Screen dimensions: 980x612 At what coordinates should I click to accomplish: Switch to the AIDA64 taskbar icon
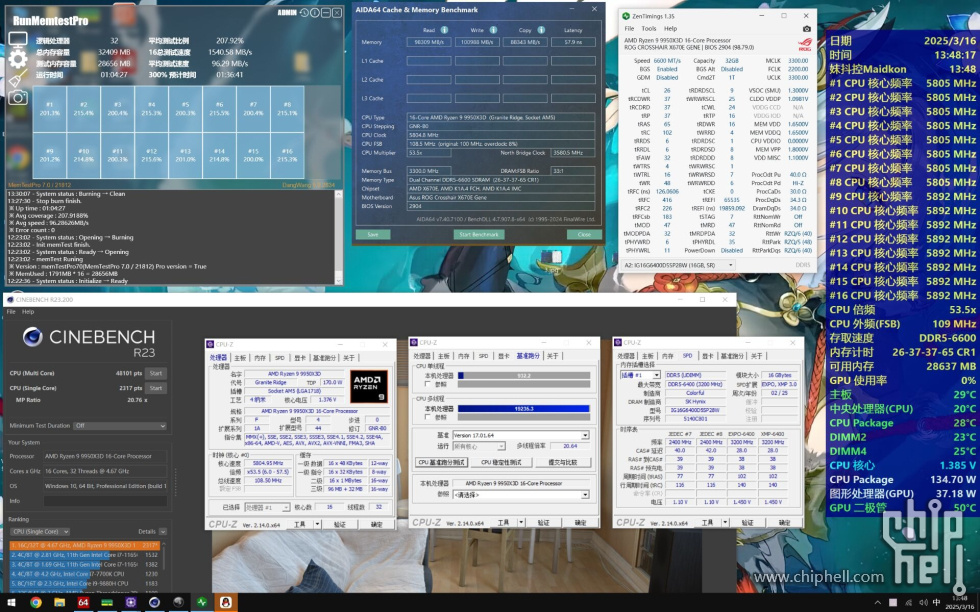pyautogui.click(x=83, y=603)
